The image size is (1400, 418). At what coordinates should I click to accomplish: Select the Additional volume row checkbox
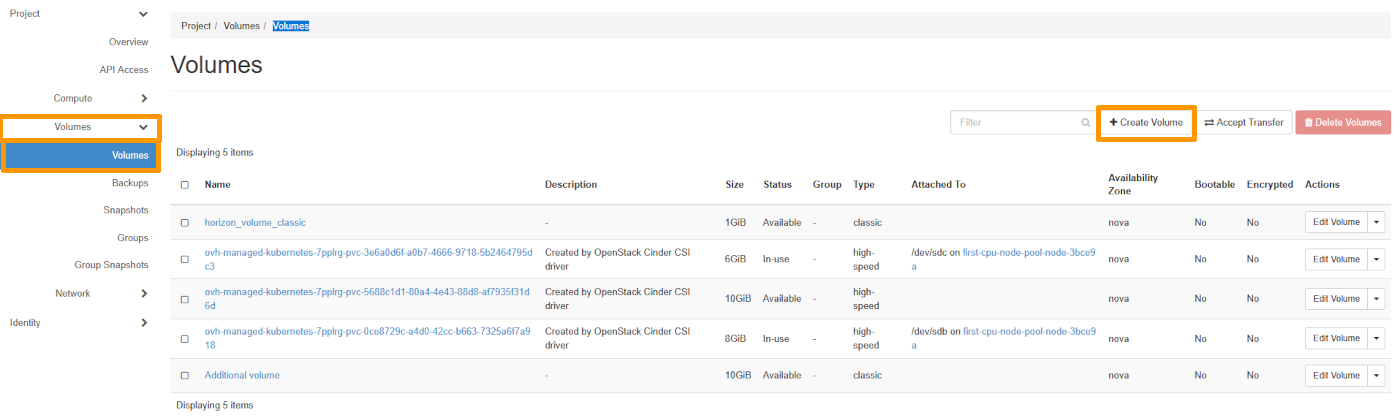click(x=184, y=375)
